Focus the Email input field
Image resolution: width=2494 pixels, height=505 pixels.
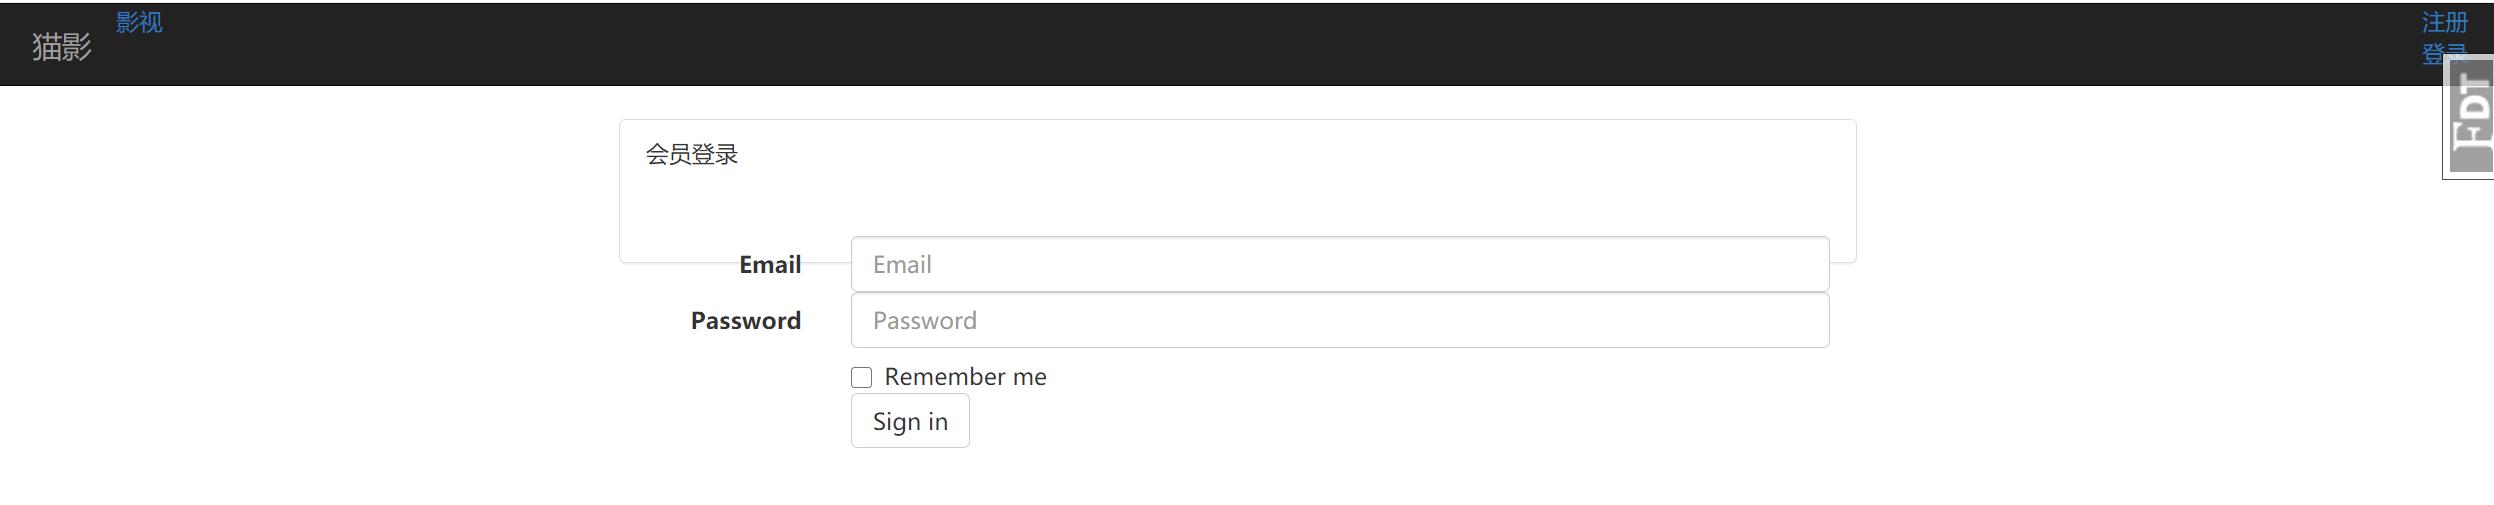click(x=1339, y=265)
